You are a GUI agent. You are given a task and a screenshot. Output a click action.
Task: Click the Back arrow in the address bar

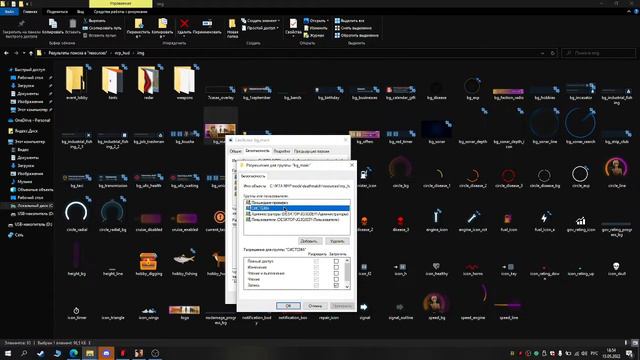pyautogui.click(x=7, y=53)
